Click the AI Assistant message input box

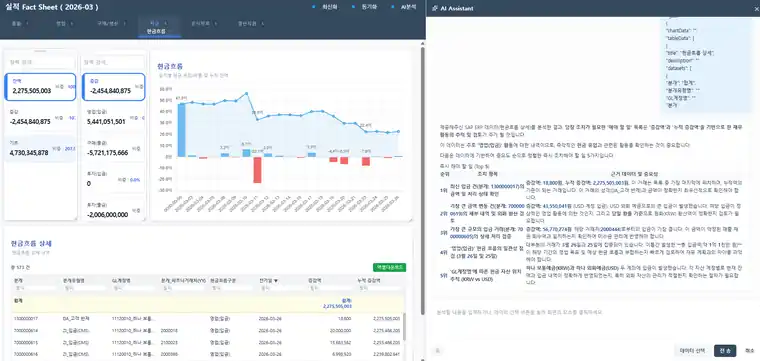(593, 322)
